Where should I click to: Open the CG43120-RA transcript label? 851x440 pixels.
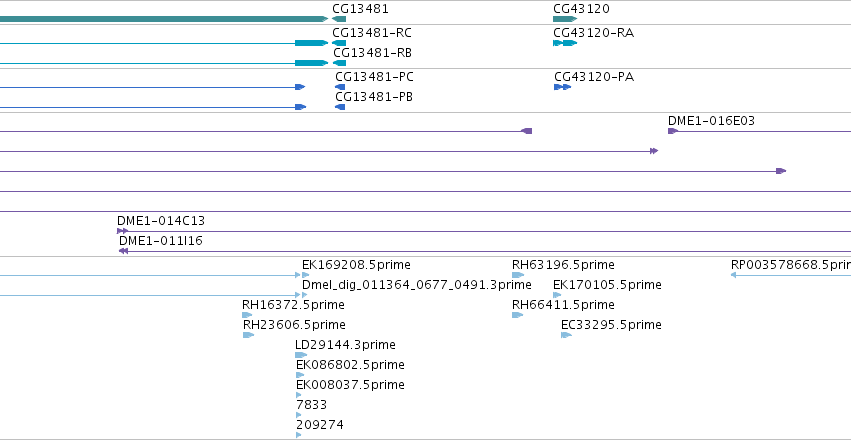(x=594, y=33)
